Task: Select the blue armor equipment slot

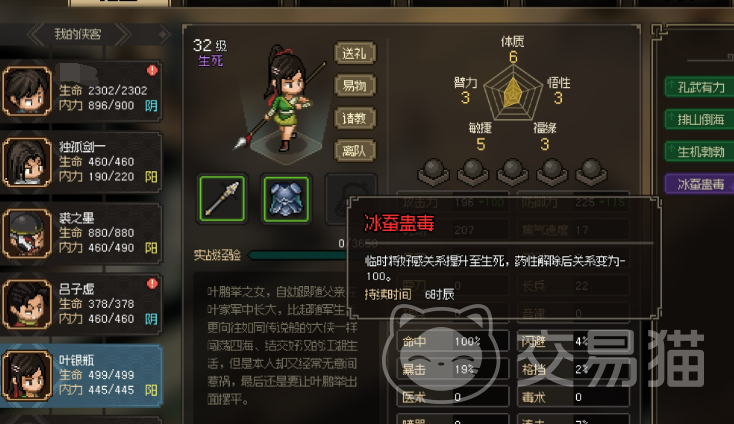Action: pos(286,198)
